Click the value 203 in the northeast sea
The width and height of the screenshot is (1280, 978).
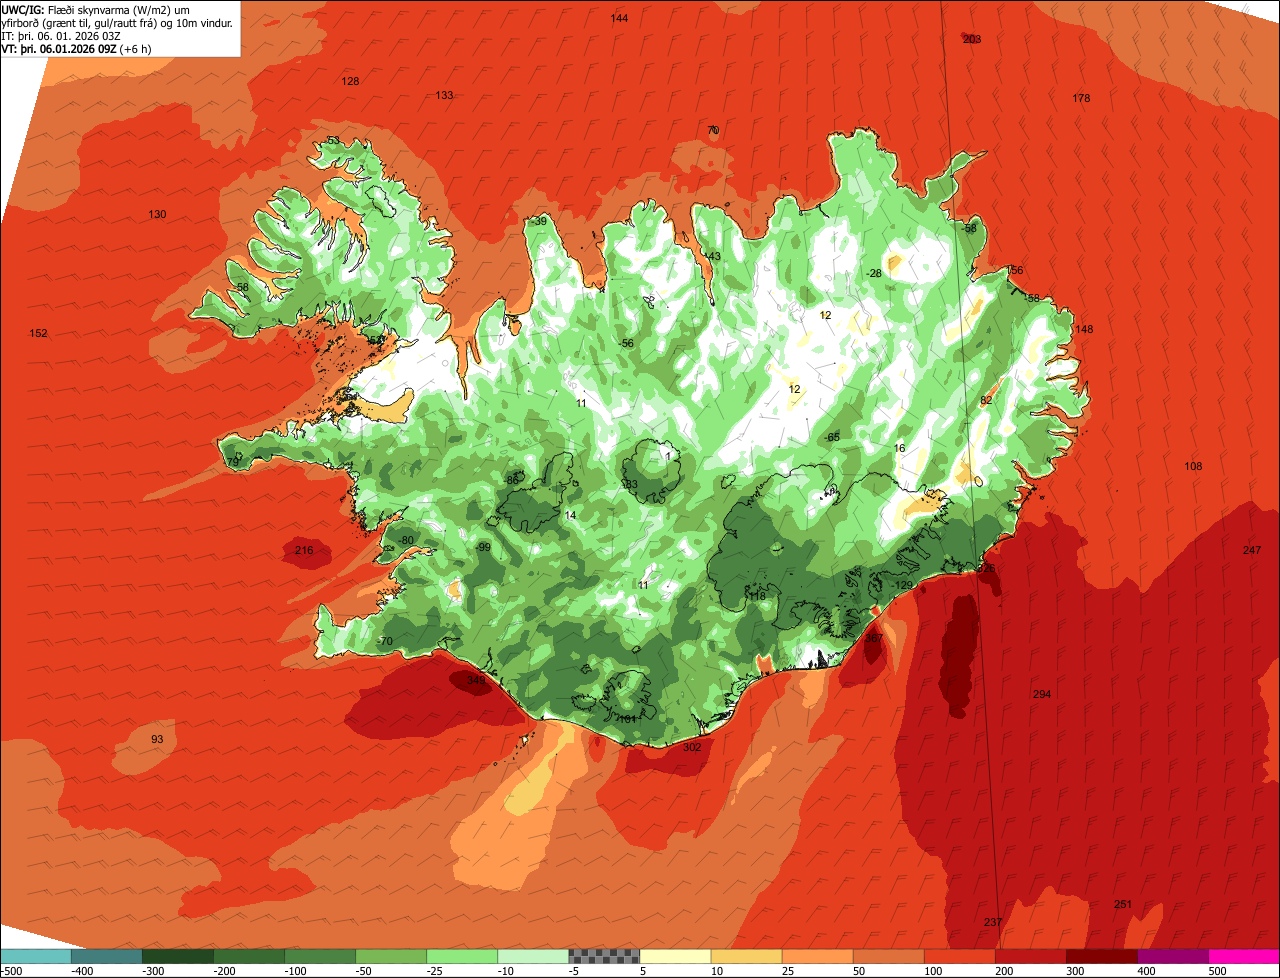pos(972,39)
